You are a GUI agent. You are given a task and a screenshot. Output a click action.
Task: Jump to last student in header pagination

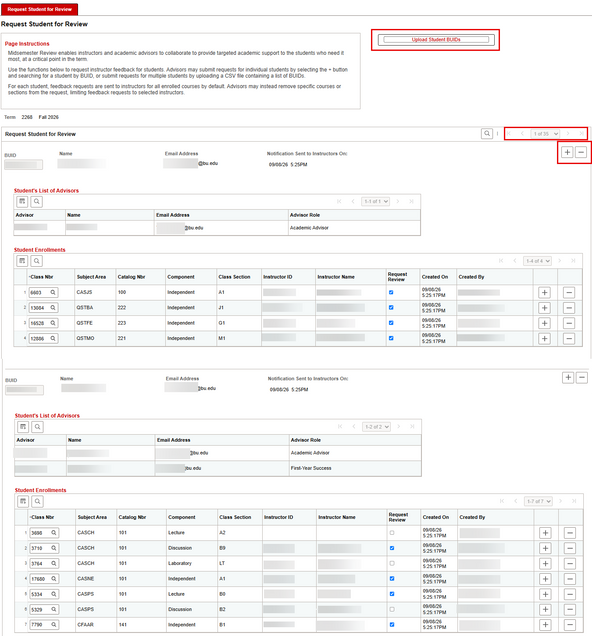581,133
